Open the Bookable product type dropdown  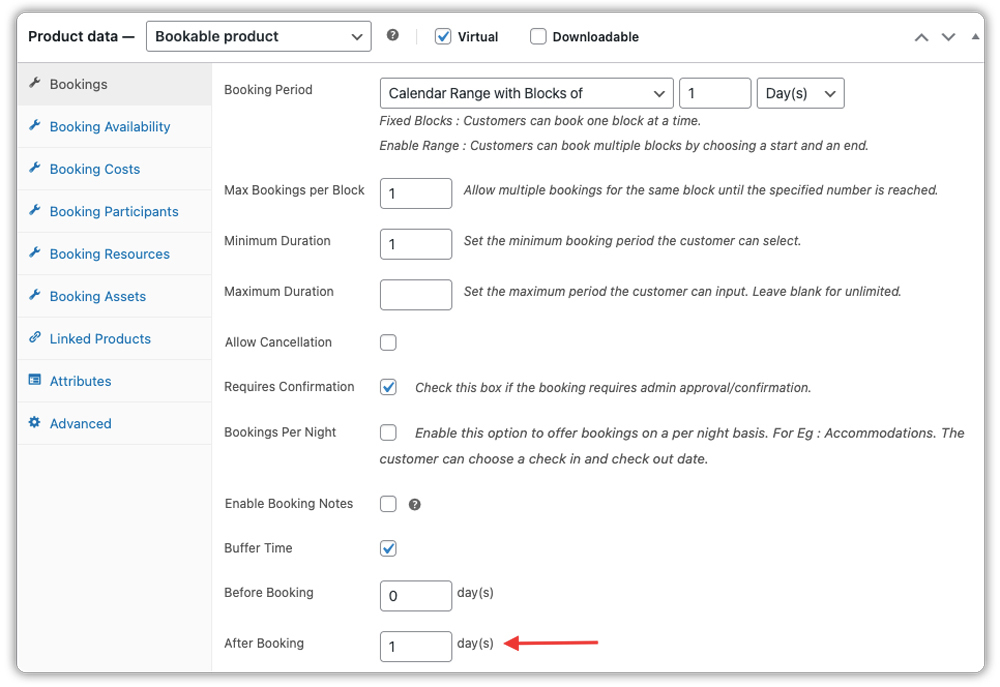[258, 37]
